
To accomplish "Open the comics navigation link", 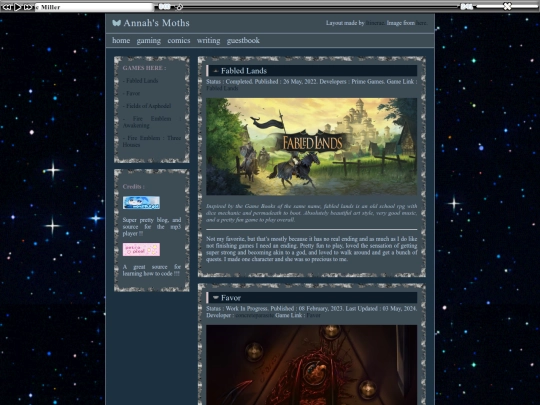I will (179, 40).
